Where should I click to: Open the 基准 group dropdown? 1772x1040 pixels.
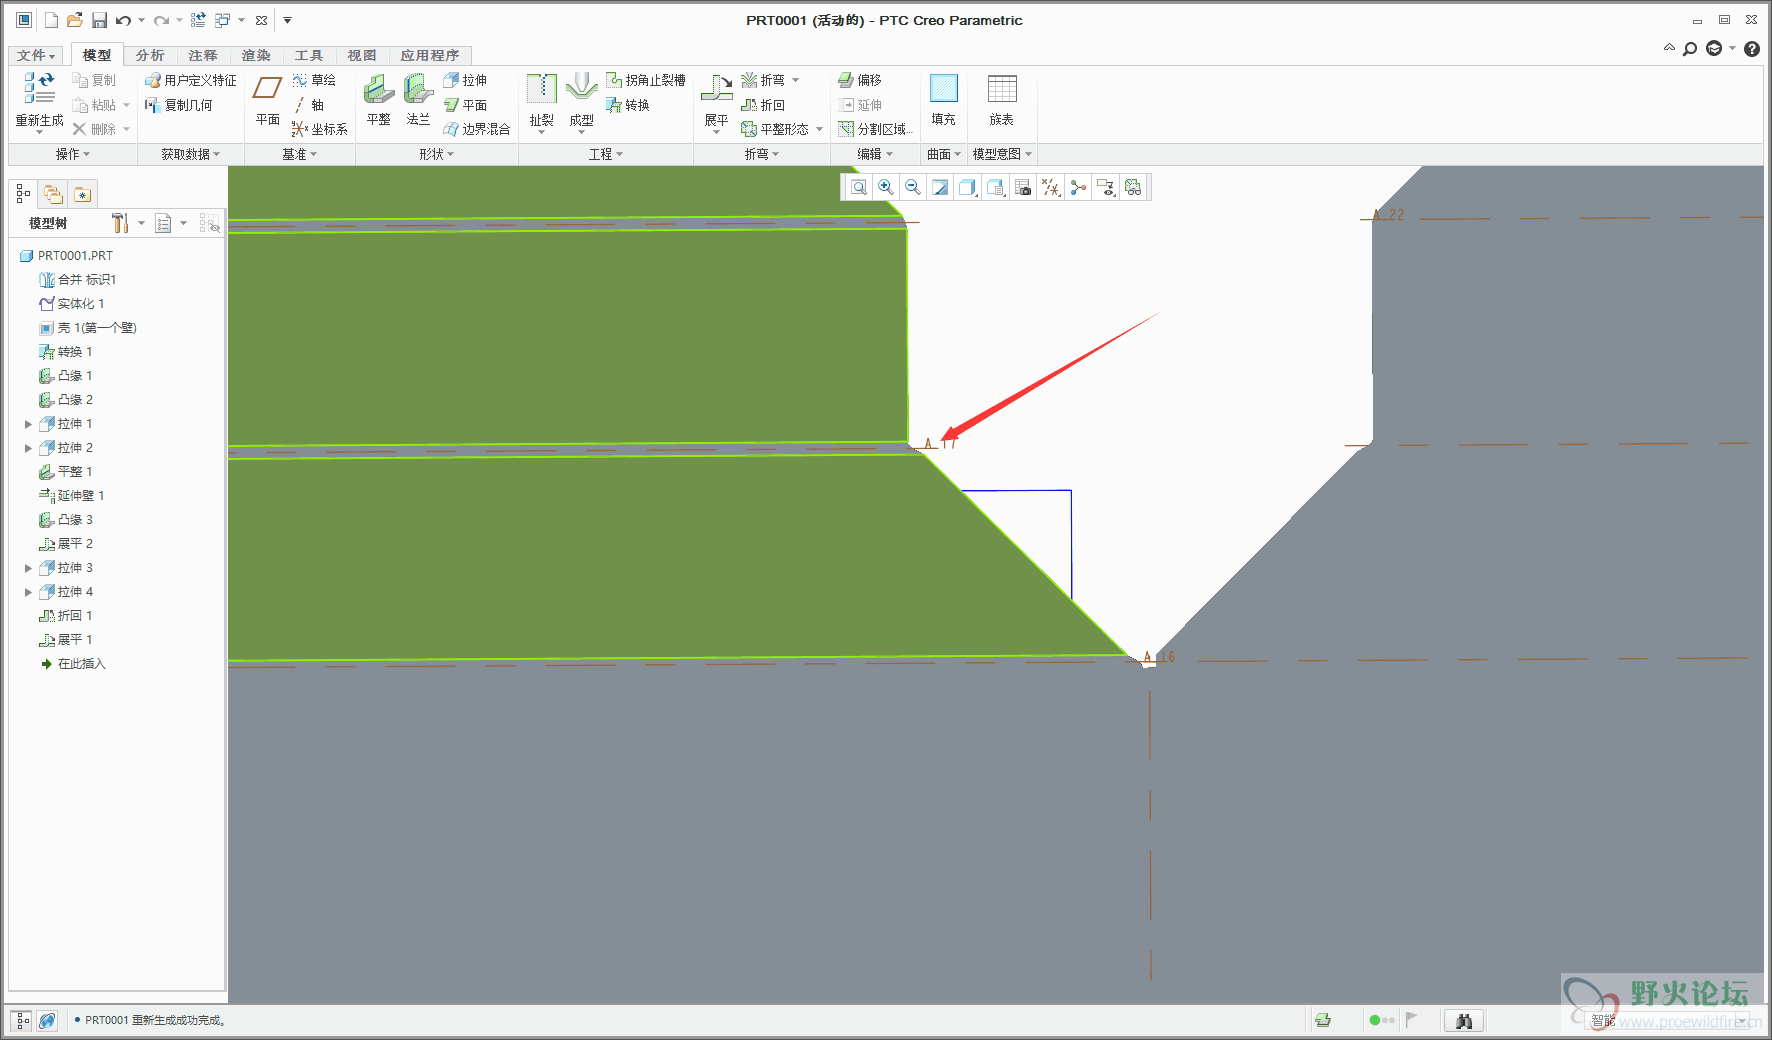pos(300,154)
